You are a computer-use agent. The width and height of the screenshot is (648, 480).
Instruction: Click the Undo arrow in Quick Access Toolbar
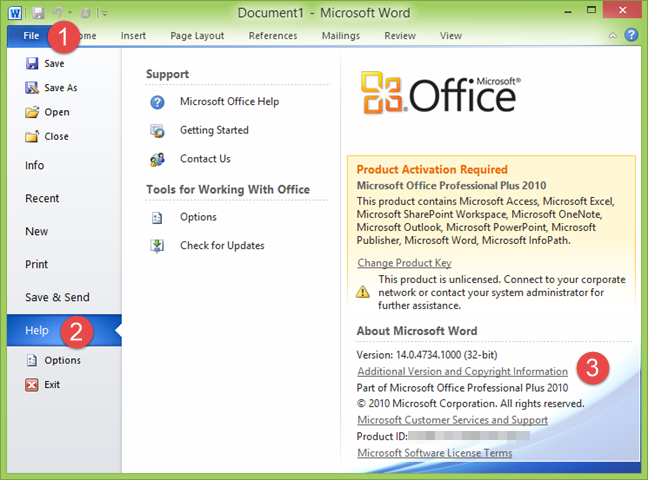click(57, 13)
